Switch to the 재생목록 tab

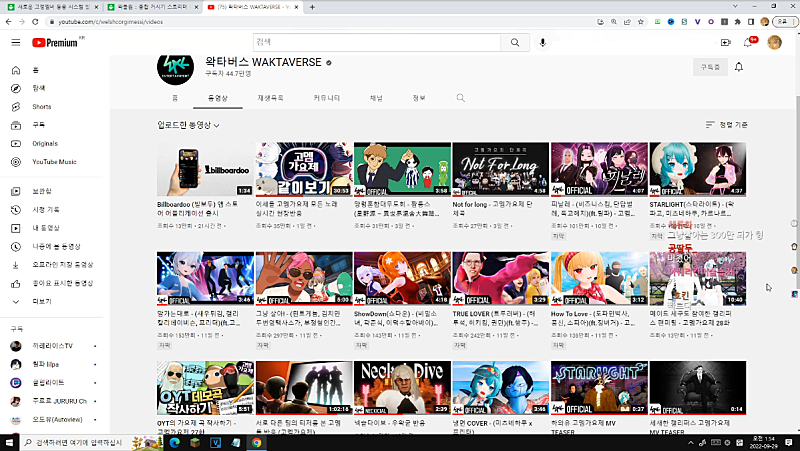[x=271, y=98]
